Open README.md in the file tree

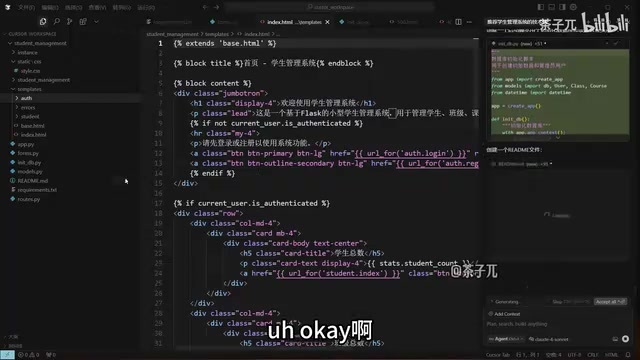coord(32,181)
